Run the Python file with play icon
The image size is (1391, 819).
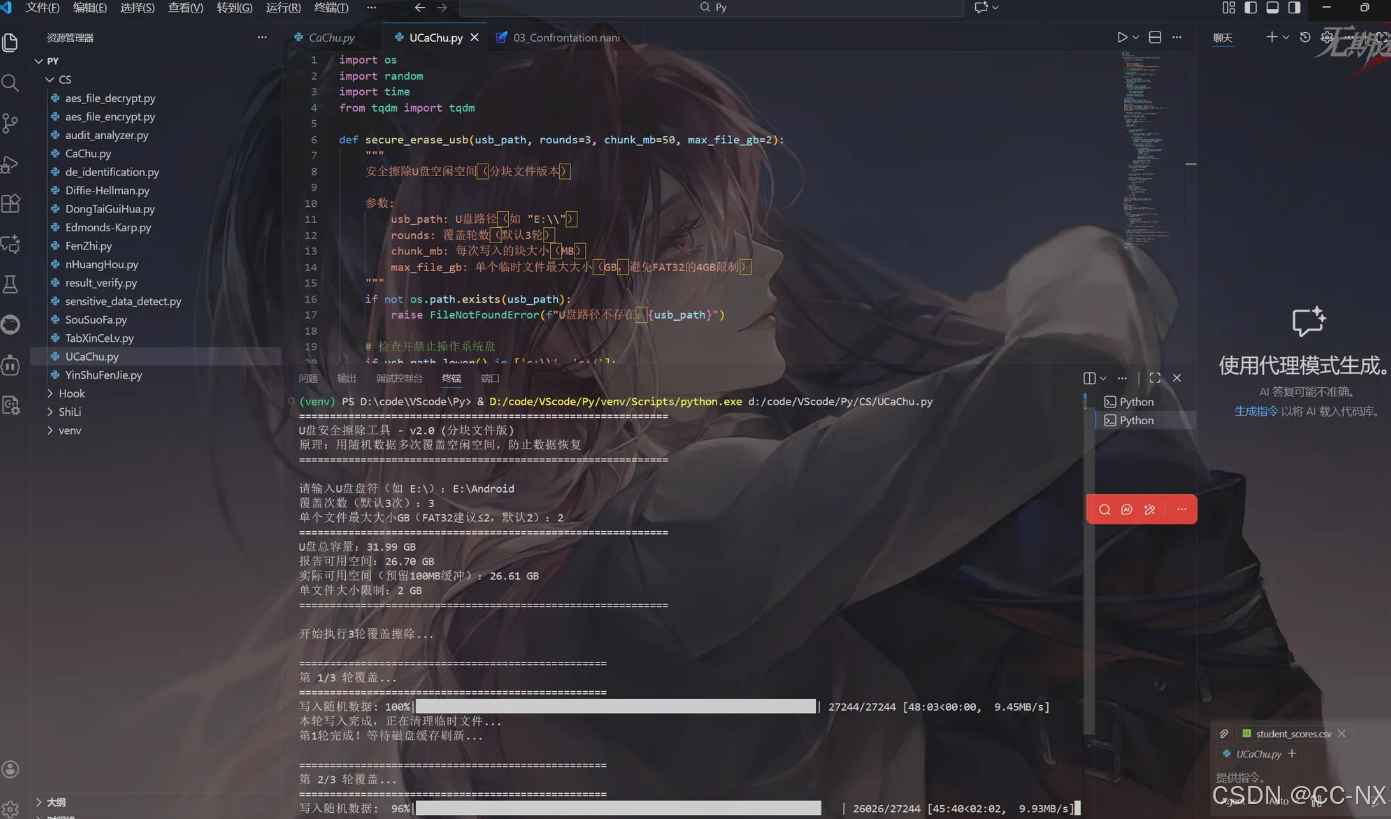click(x=1122, y=37)
